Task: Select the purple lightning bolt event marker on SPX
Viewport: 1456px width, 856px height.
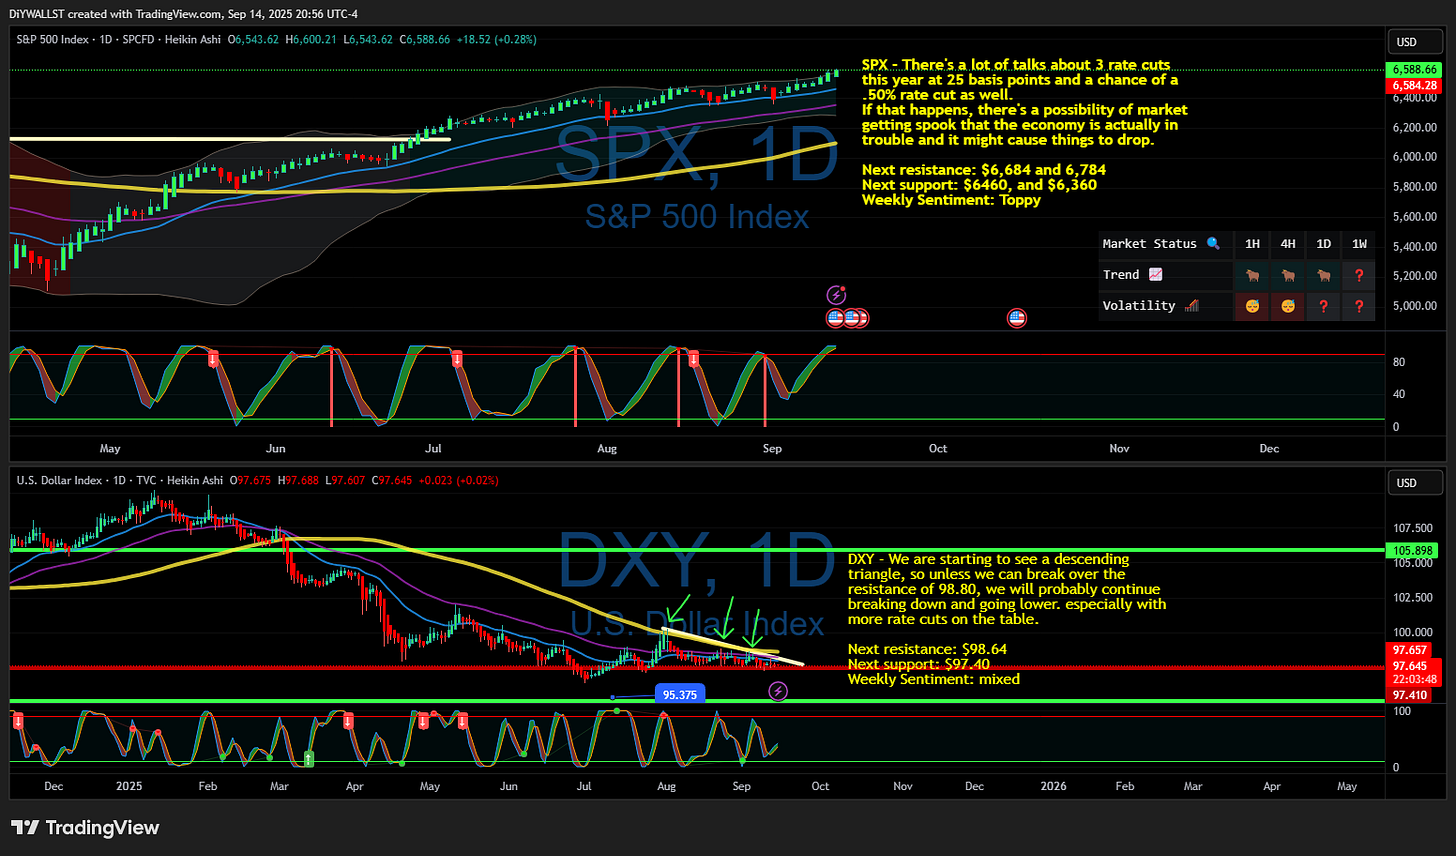Action: coord(836,294)
